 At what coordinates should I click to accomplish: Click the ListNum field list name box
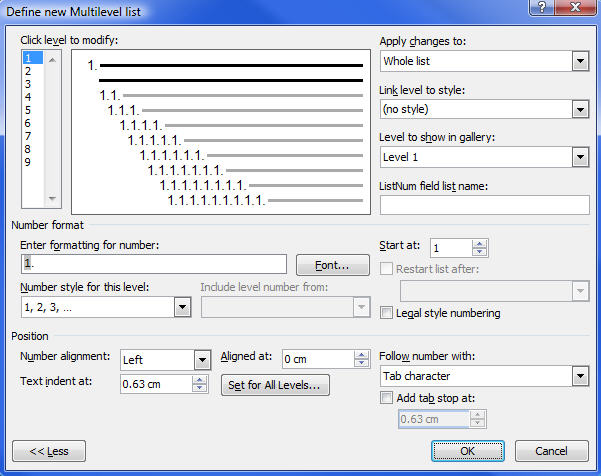point(484,205)
